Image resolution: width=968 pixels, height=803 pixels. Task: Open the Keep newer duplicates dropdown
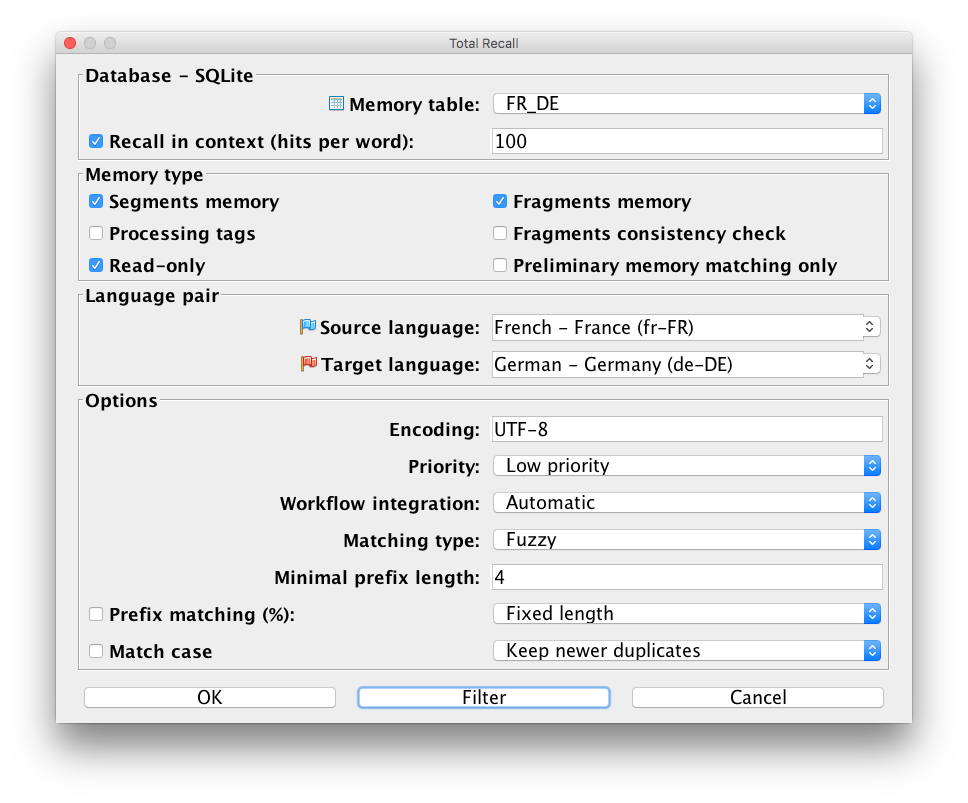686,651
